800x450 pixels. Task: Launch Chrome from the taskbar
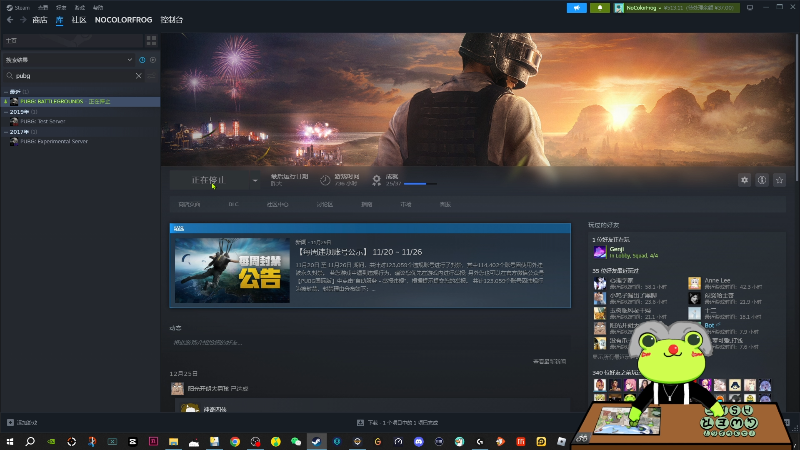pyautogui.click(x=235, y=441)
